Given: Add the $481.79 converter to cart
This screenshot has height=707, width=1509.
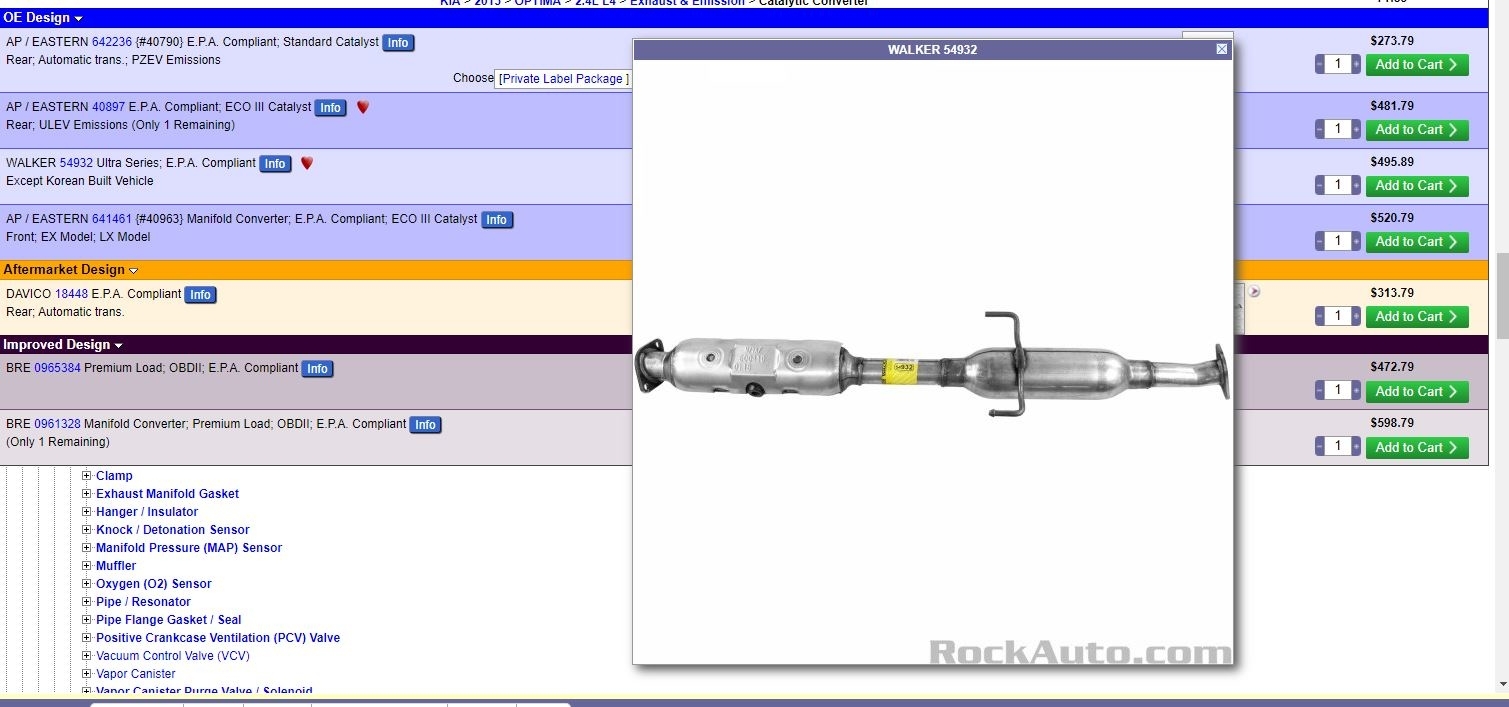Looking at the screenshot, I should pyautogui.click(x=1417, y=129).
